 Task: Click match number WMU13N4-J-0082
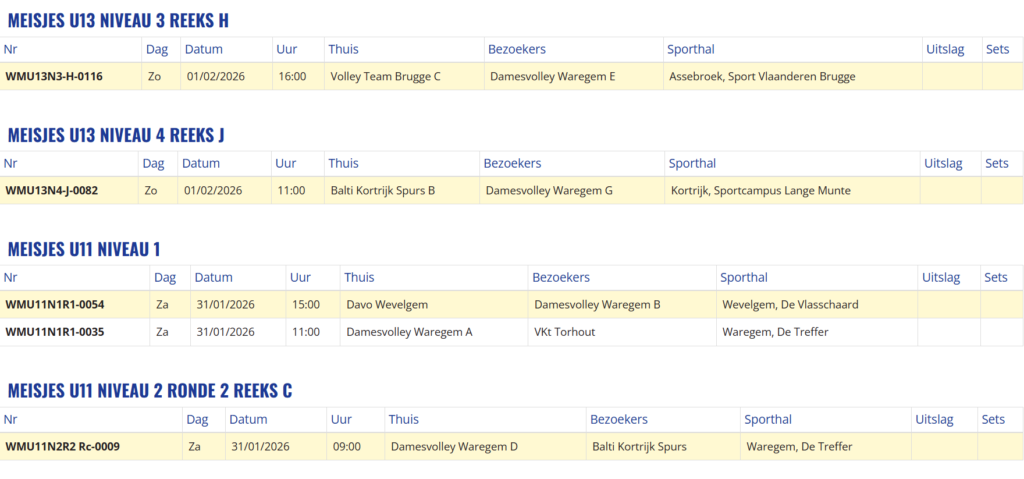[52, 190]
